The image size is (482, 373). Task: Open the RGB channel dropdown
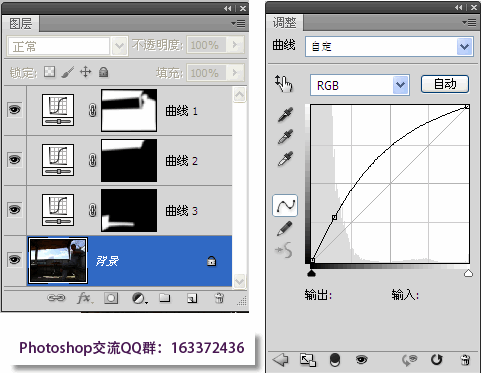pos(360,85)
